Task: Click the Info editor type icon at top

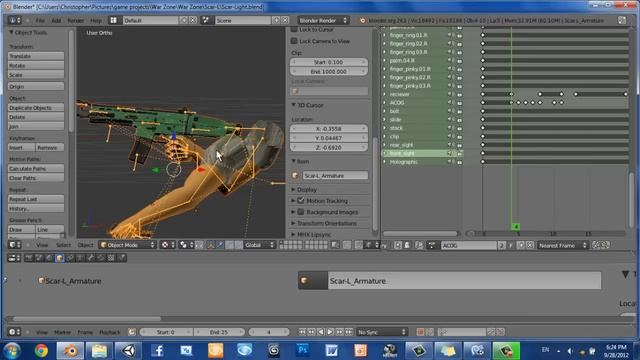Action: (x=15, y=20)
